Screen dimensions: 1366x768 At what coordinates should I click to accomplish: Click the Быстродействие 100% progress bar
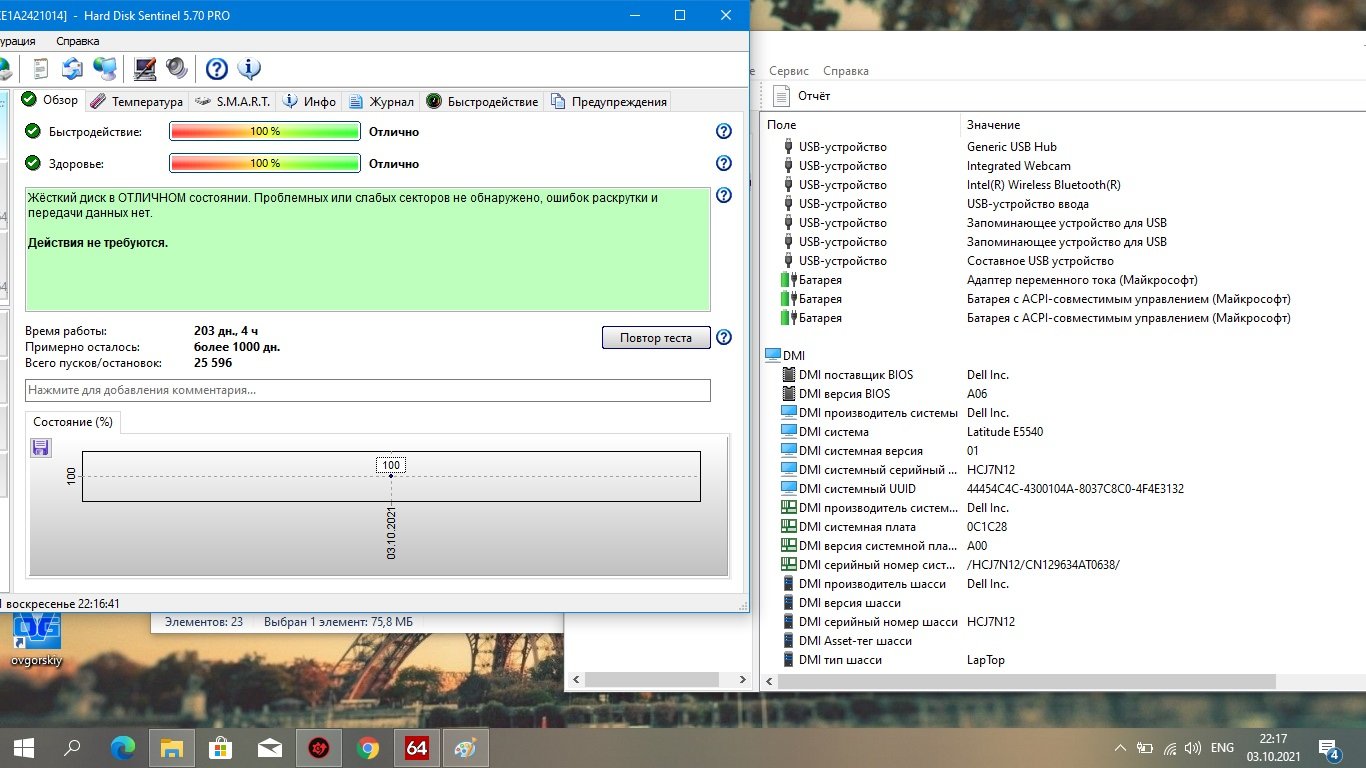265,131
